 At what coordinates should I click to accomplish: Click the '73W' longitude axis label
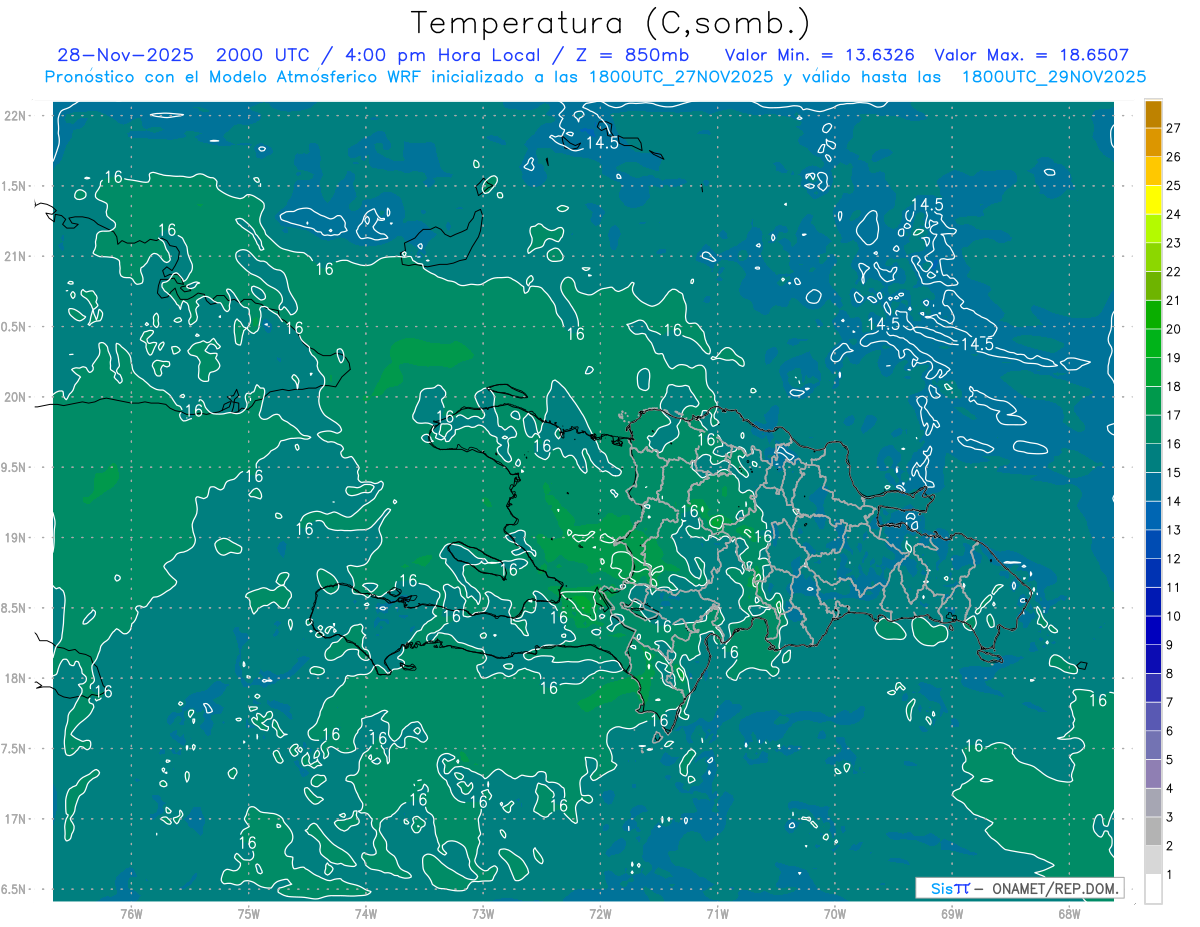pos(483,914)
